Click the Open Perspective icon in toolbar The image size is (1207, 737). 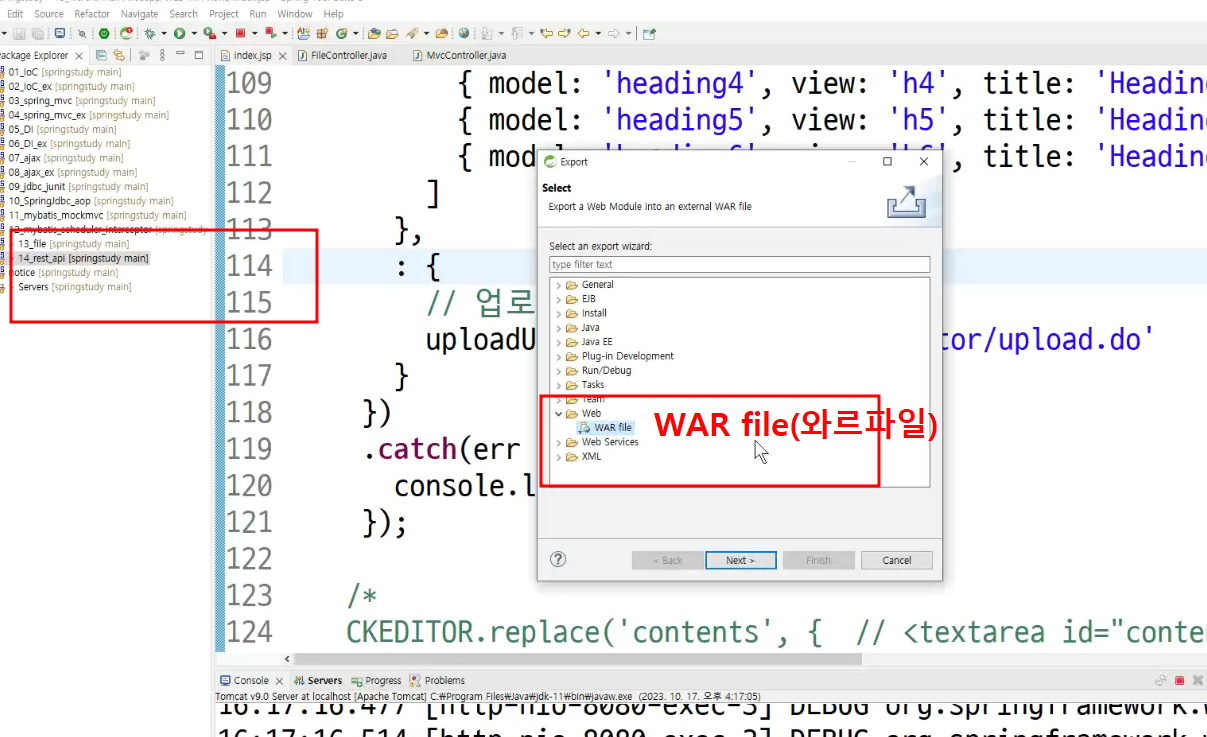(x=649, y=33)
